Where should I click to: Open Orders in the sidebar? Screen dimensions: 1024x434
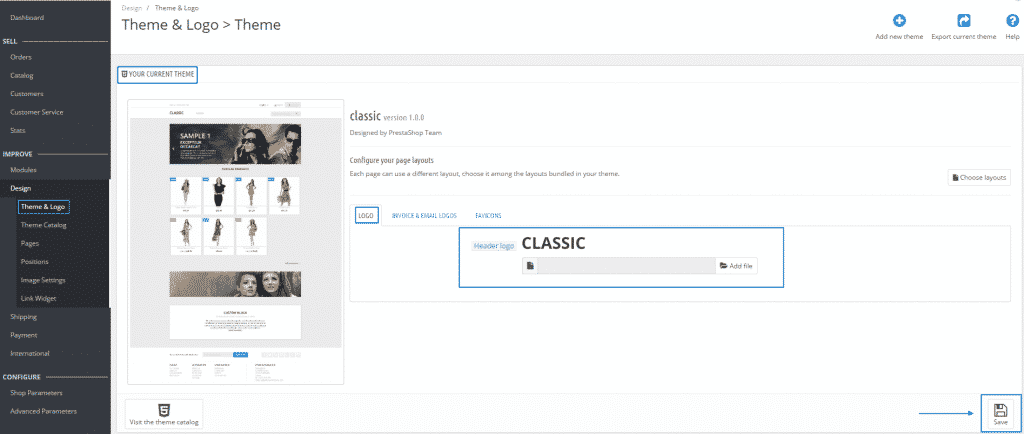click(21, 57)
